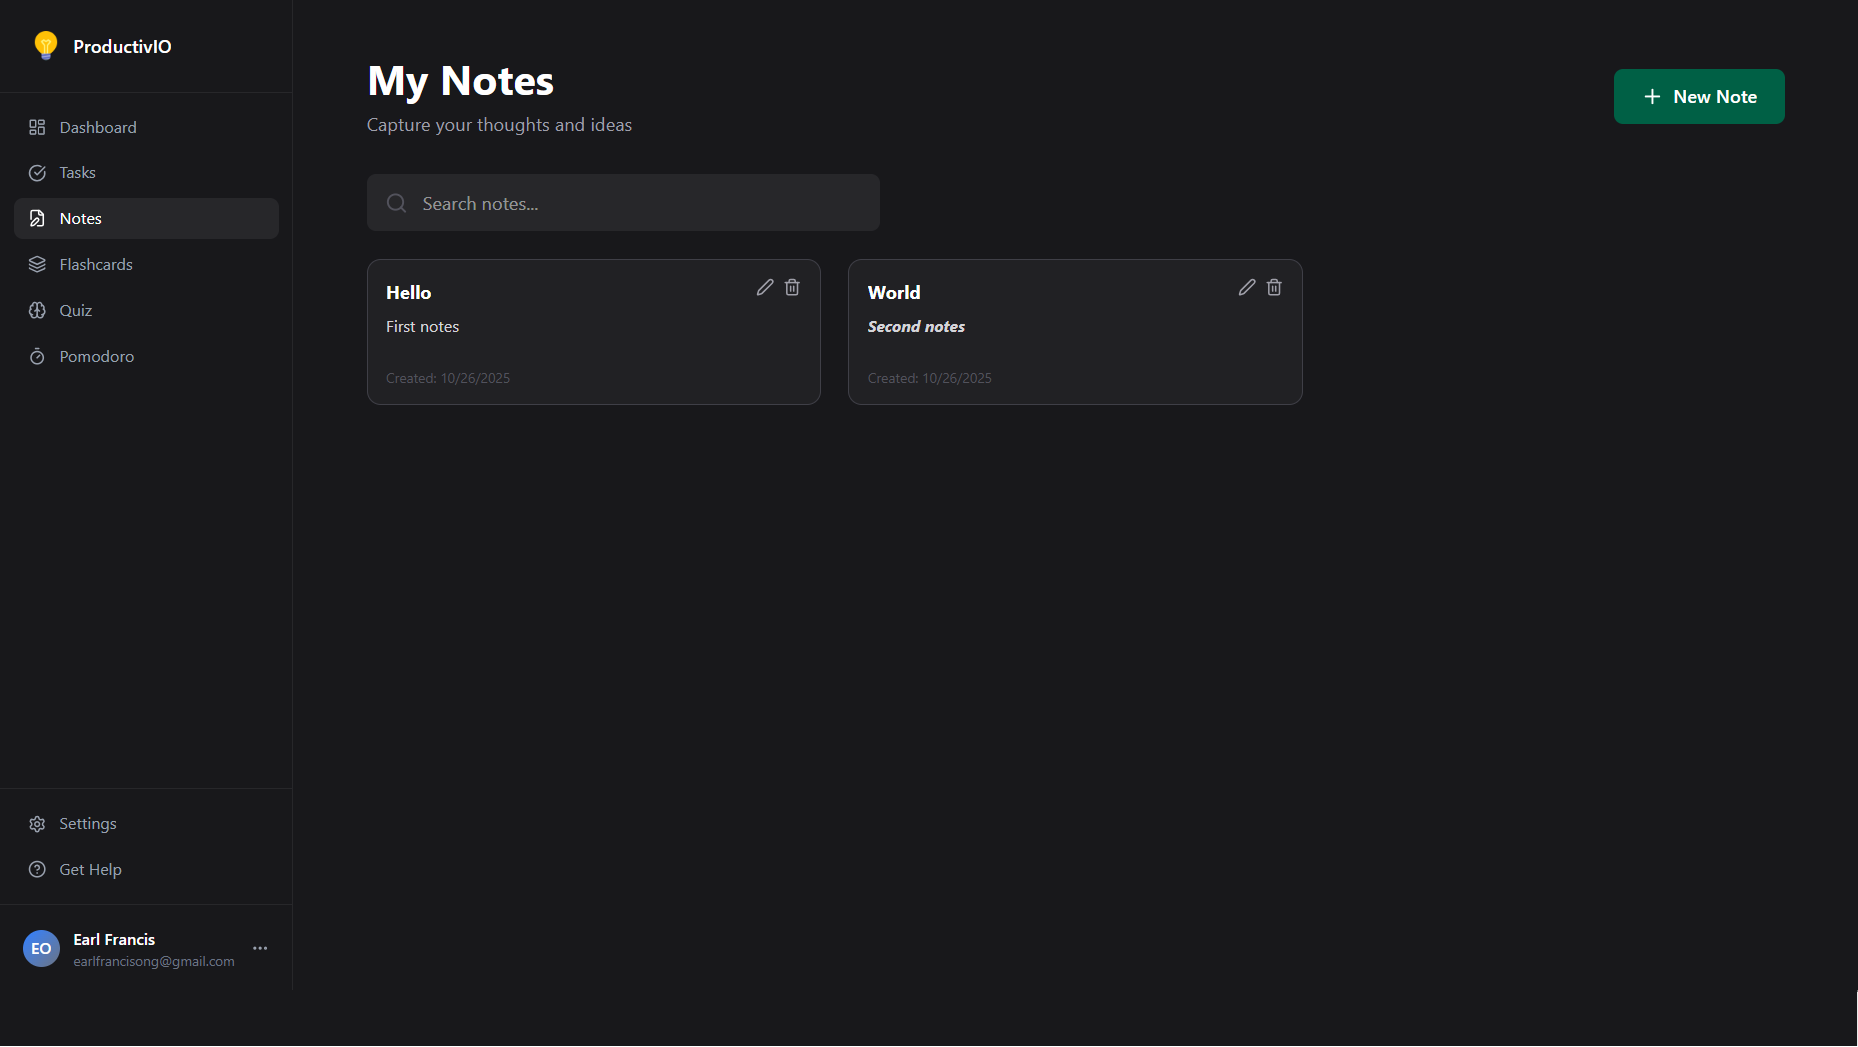Edit the World note using the pencil icon

[x=1246, y=287]
